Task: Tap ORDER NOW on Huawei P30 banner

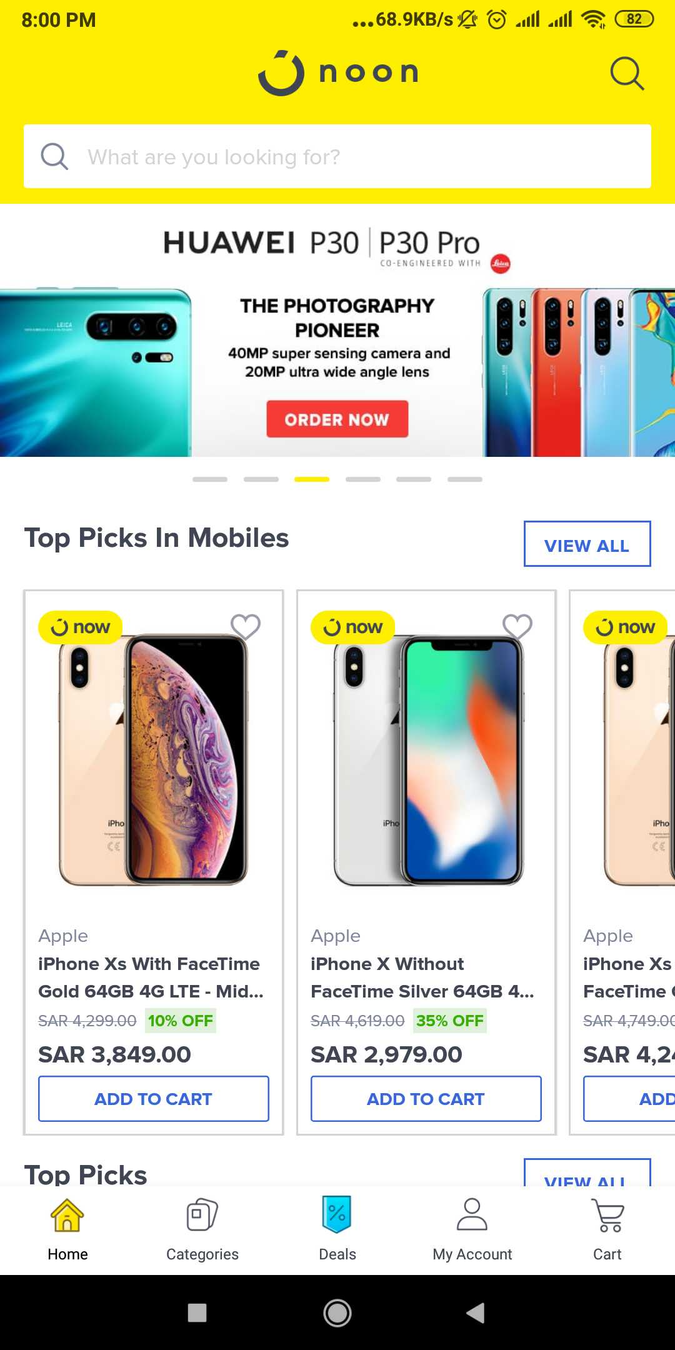Action: [337, 419]
